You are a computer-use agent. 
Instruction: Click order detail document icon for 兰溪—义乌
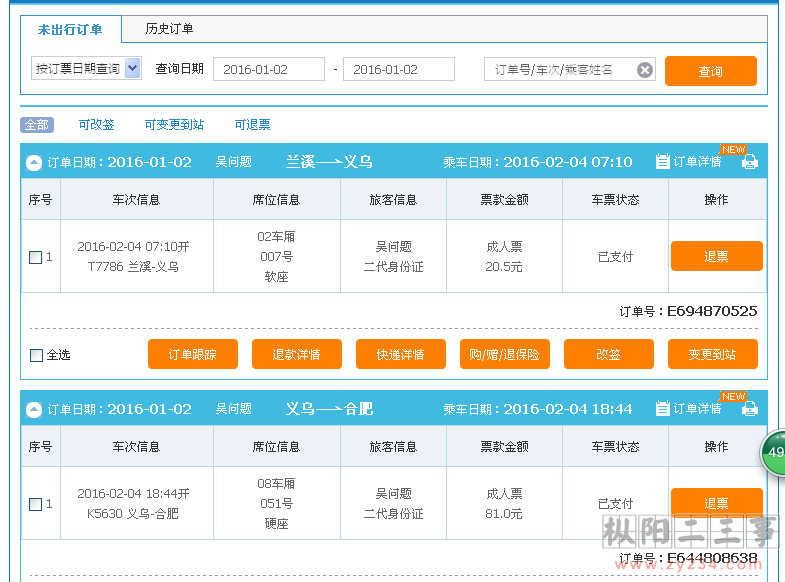662,162
